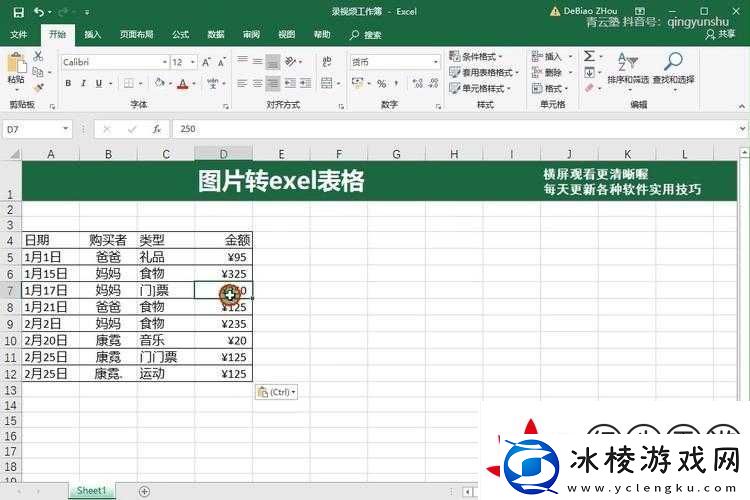750x500 pixels.
Task: Click Decrease Decimal icon
Action: tap(433, 83)
